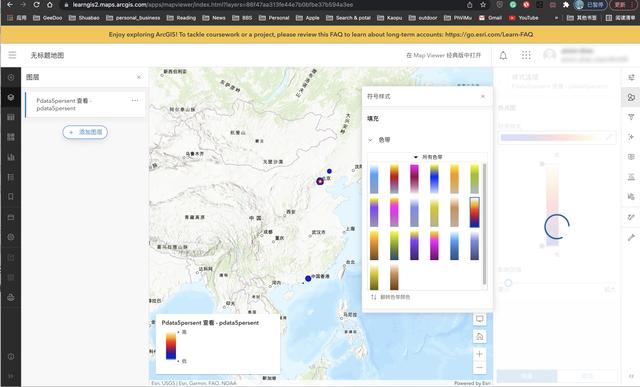The image size is (640, 387).
Task: Open the Pop-ups icon in right toolbar
Action: pos(631,157)
